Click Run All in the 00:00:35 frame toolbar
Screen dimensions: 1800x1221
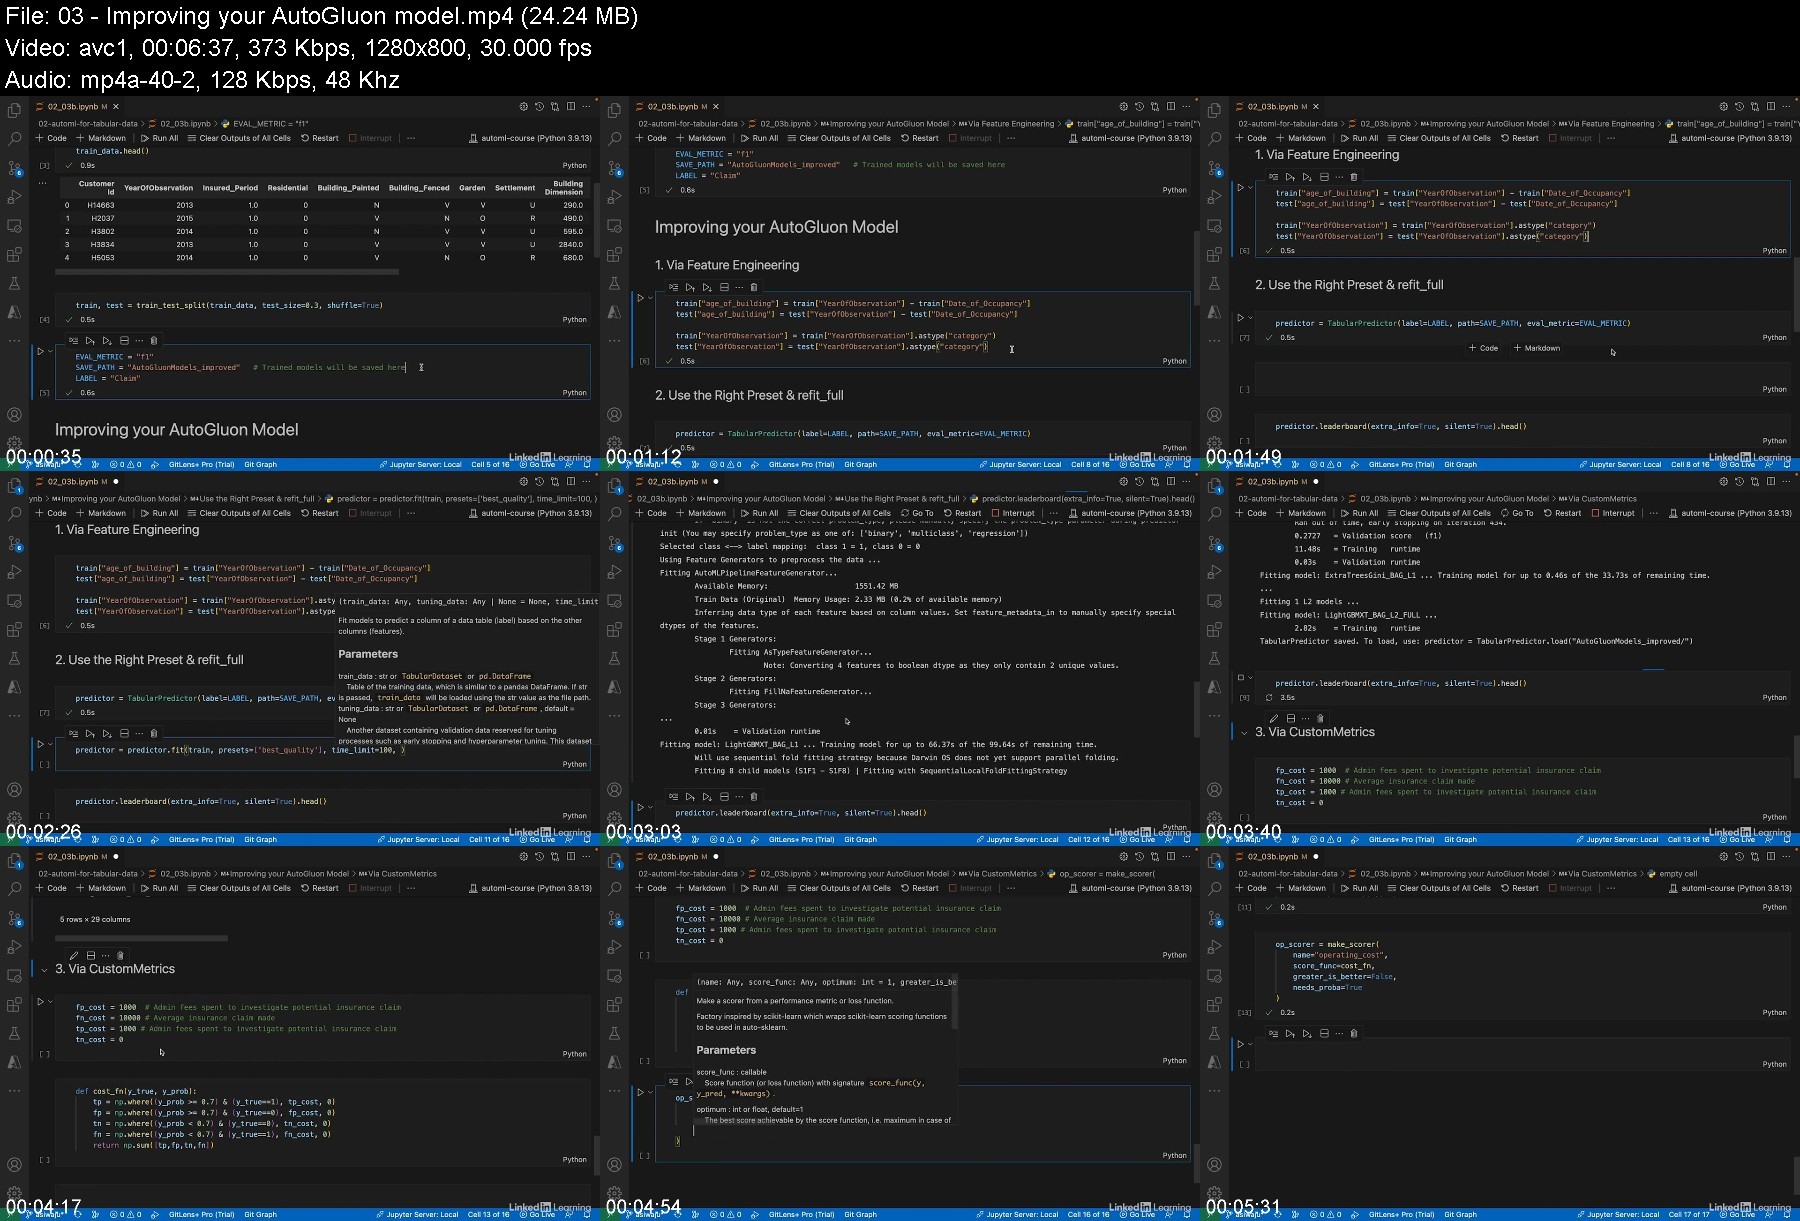coord(159,138)
